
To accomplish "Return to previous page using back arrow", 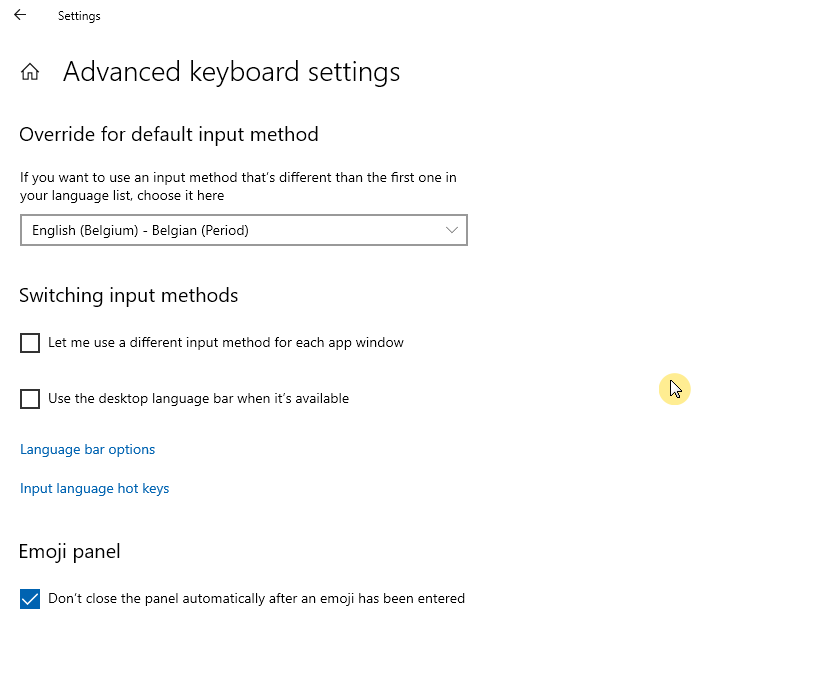I will pyautogui.click(x=20, y=15).
